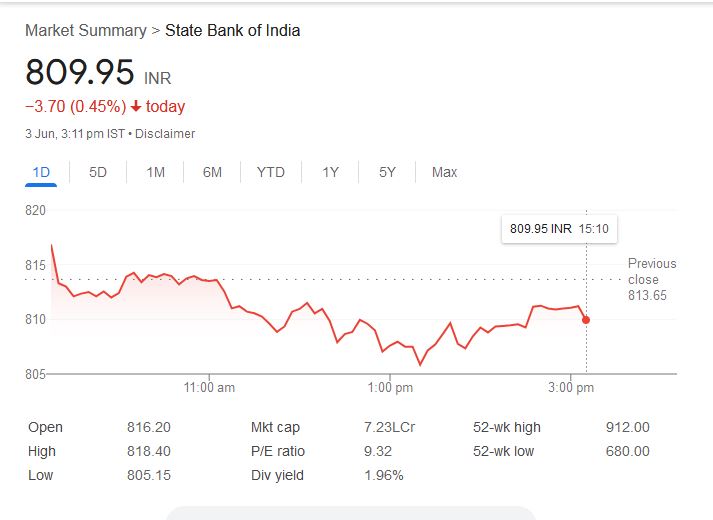Image resolution: width=713 pixels, height=520 pixels.
Task: Click the 11:00 am axis label
Action: tap(210, 387)
